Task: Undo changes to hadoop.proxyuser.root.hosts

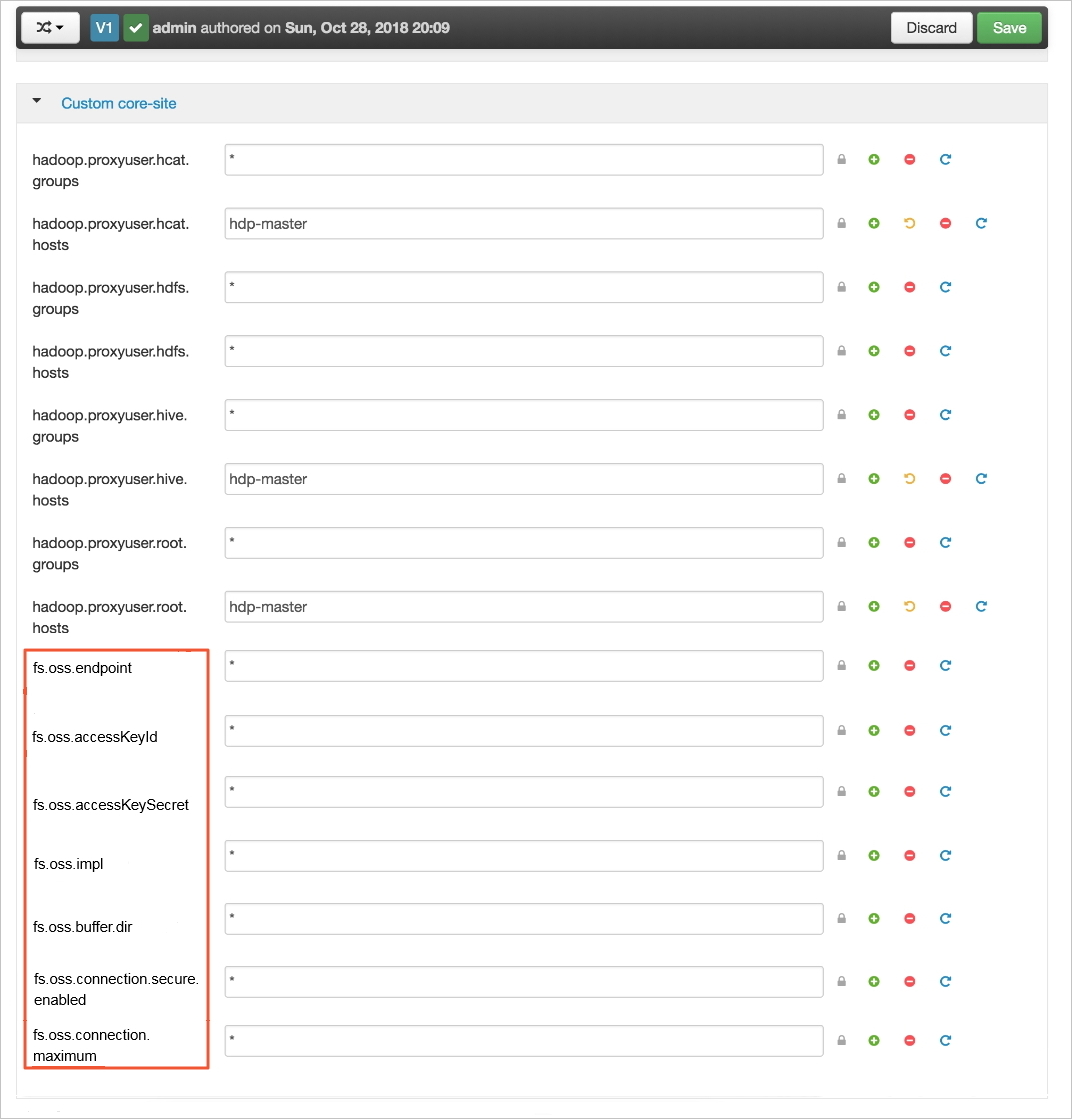Action: point(909,607)
